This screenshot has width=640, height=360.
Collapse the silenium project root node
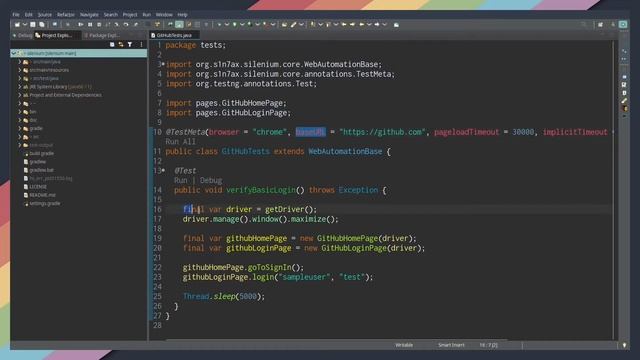13,53
